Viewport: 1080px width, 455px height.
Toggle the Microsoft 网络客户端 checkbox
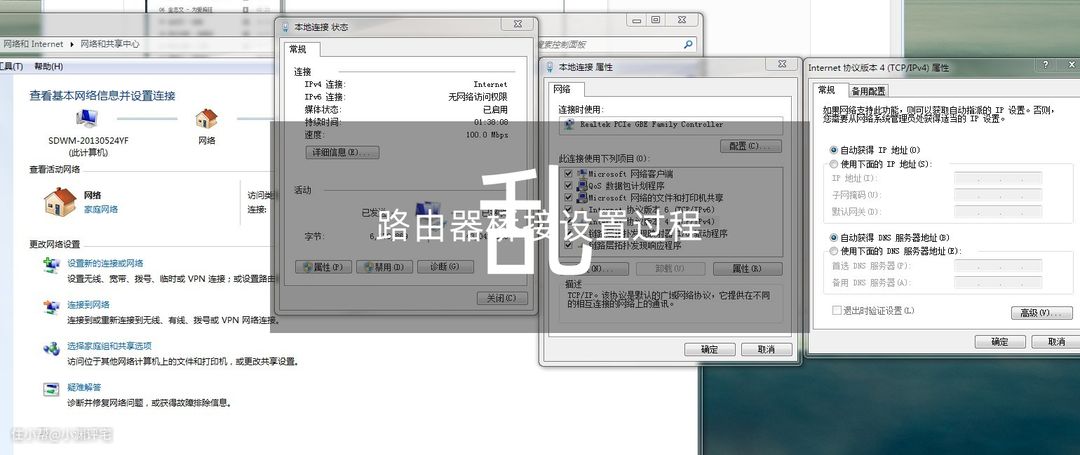(x=569, y=174)
